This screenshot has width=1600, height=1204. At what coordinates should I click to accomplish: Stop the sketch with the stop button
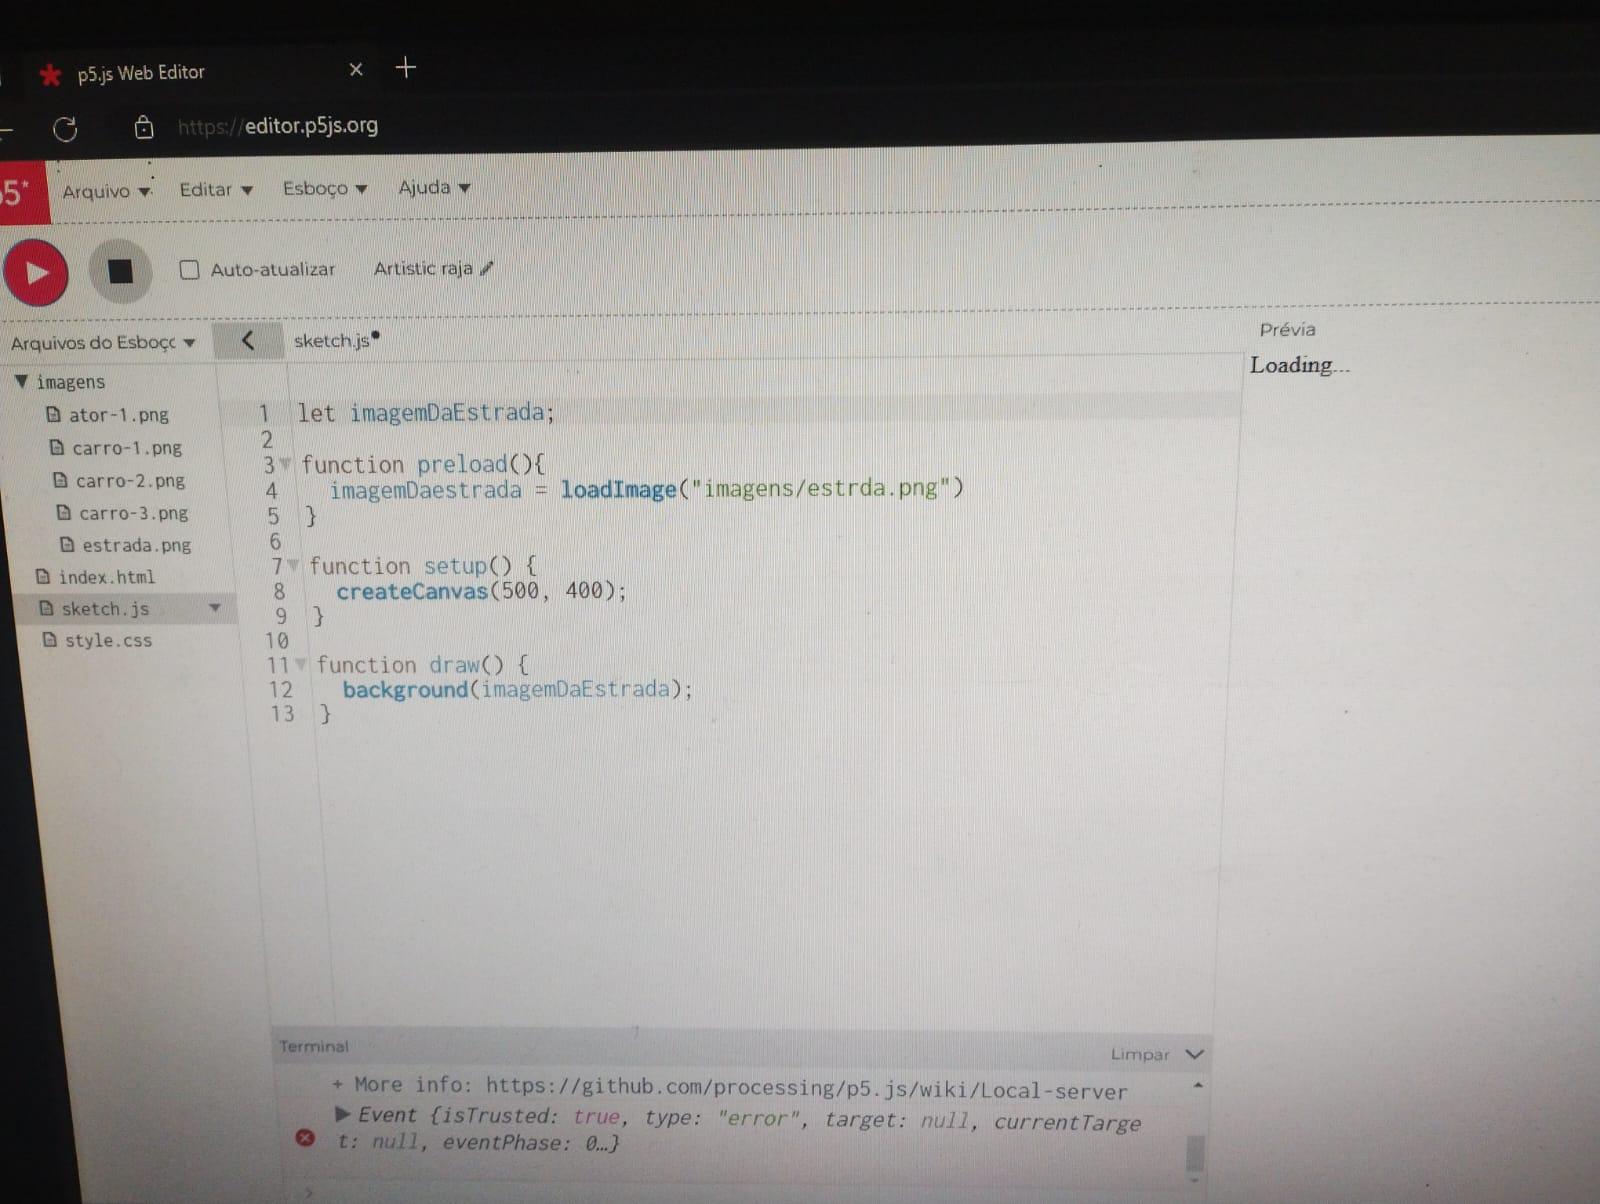[120, 271]
